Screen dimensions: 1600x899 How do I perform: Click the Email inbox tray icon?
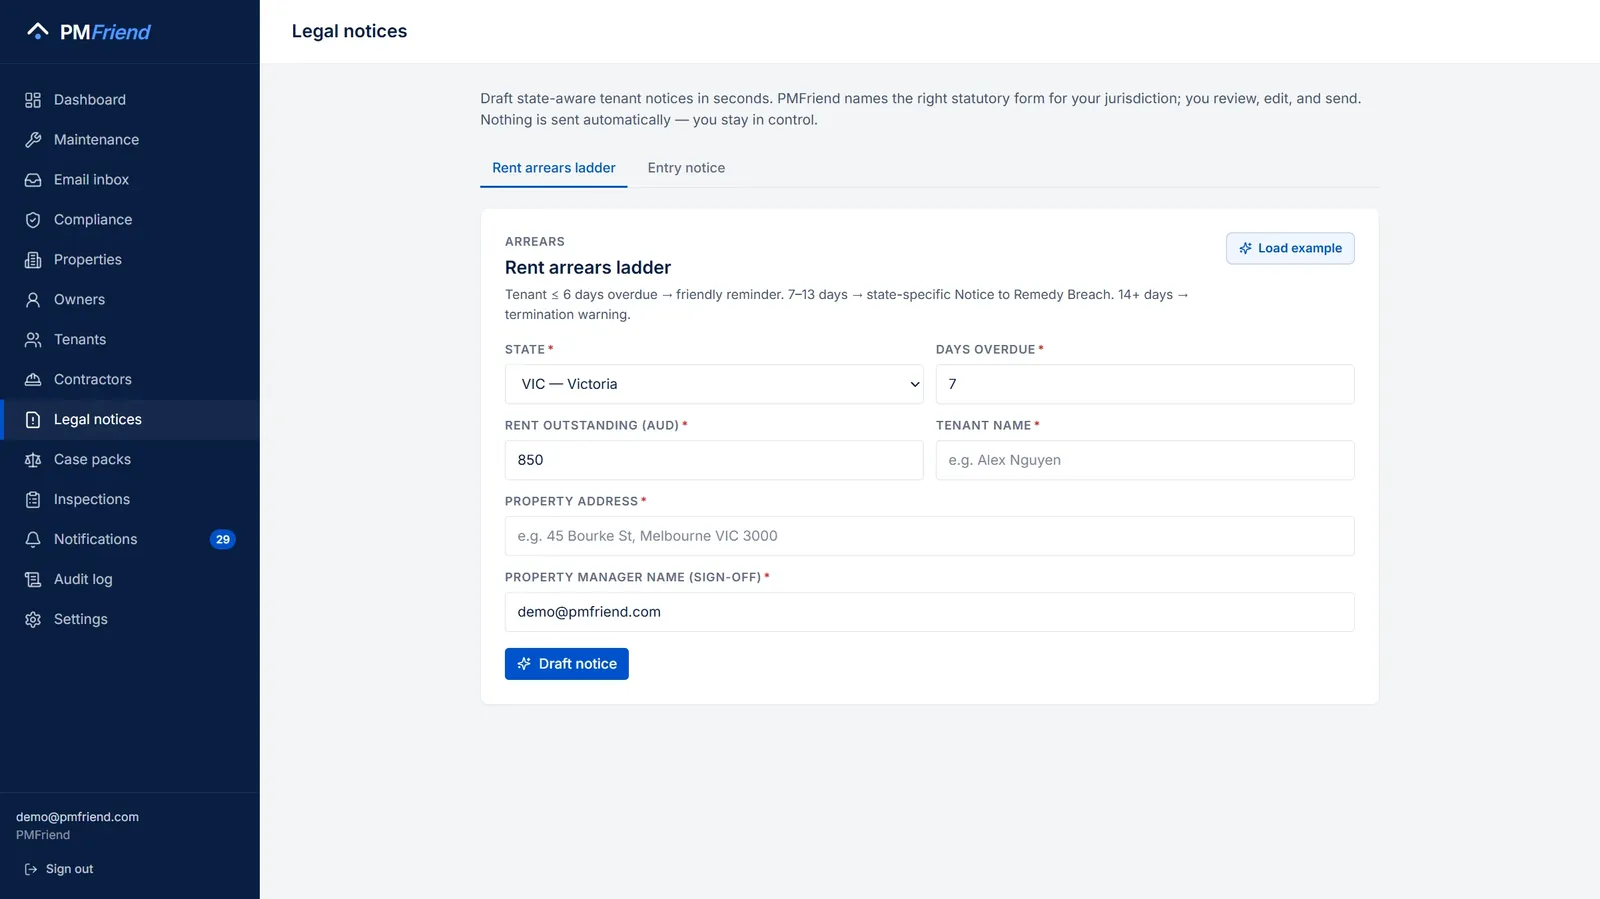(x=33, y=180)
